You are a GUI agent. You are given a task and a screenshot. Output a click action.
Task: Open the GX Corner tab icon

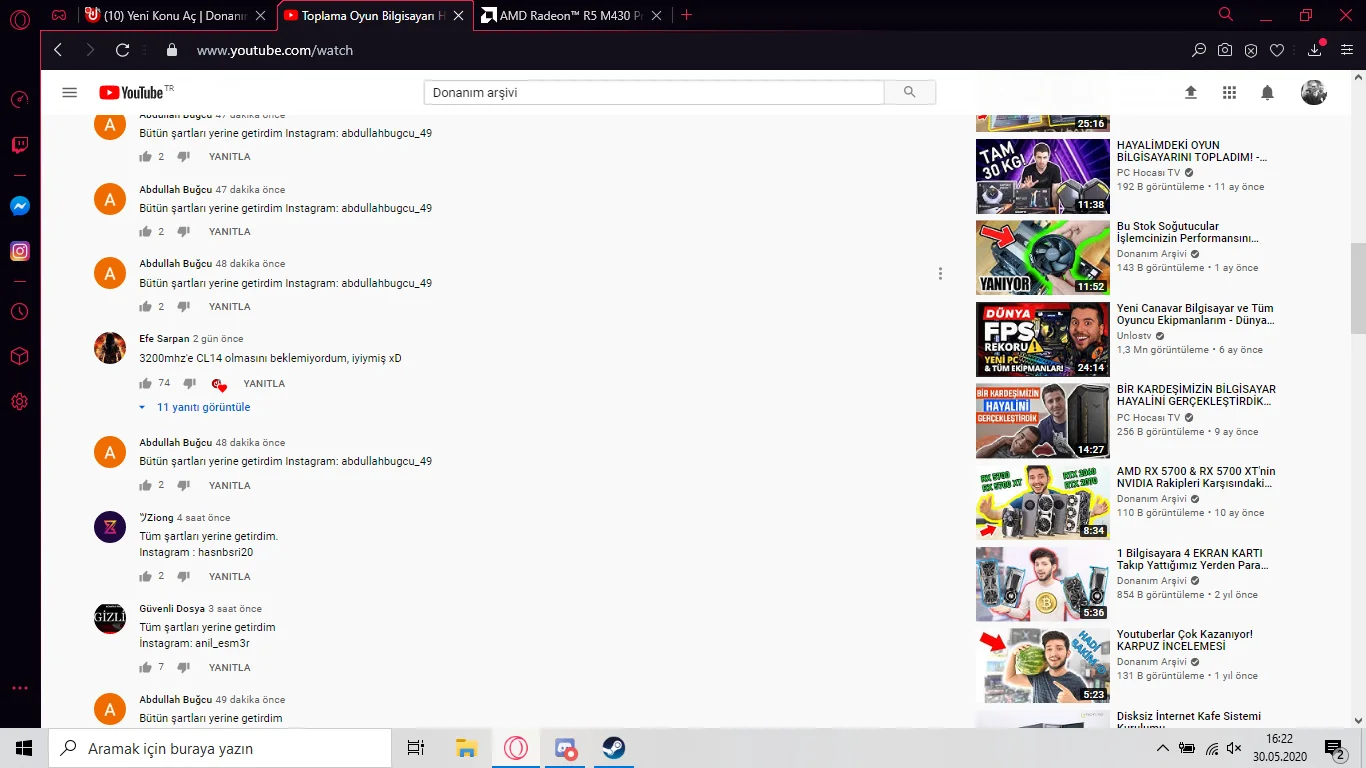(59, 15)
